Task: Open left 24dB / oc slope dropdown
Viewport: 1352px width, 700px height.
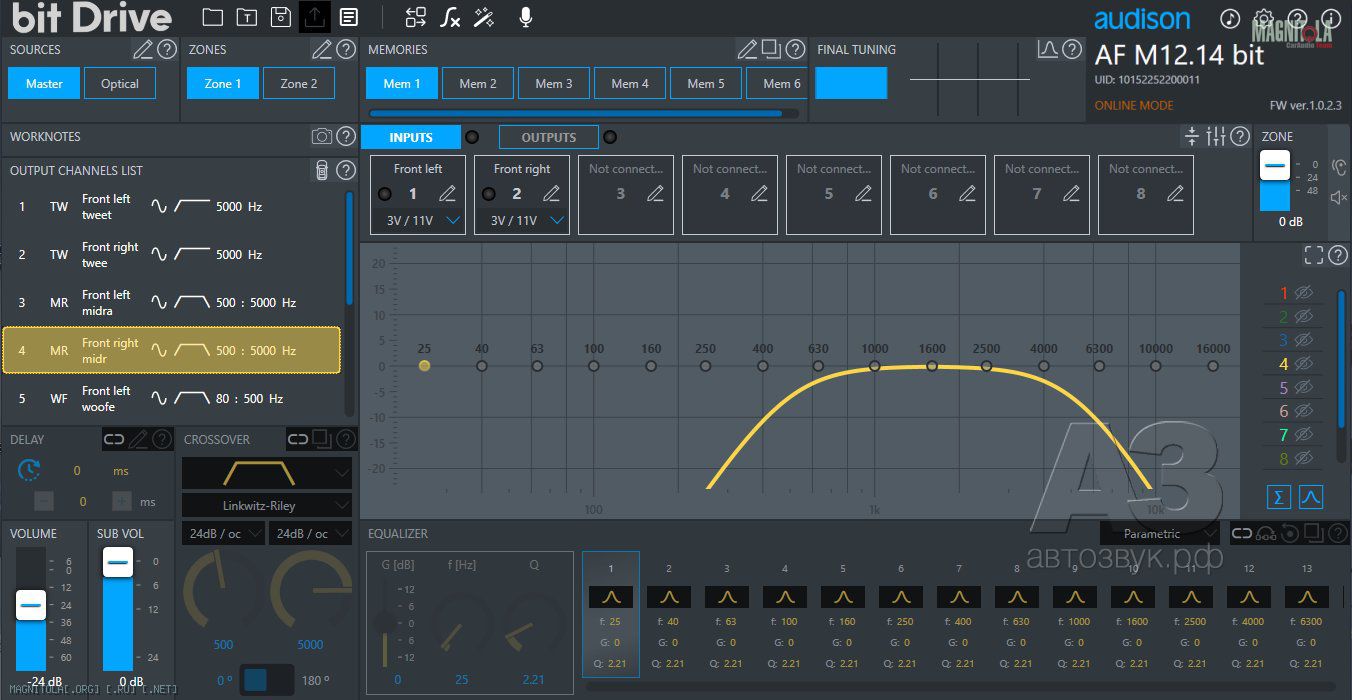Action: pyautogui.click(x=223, y=534)
